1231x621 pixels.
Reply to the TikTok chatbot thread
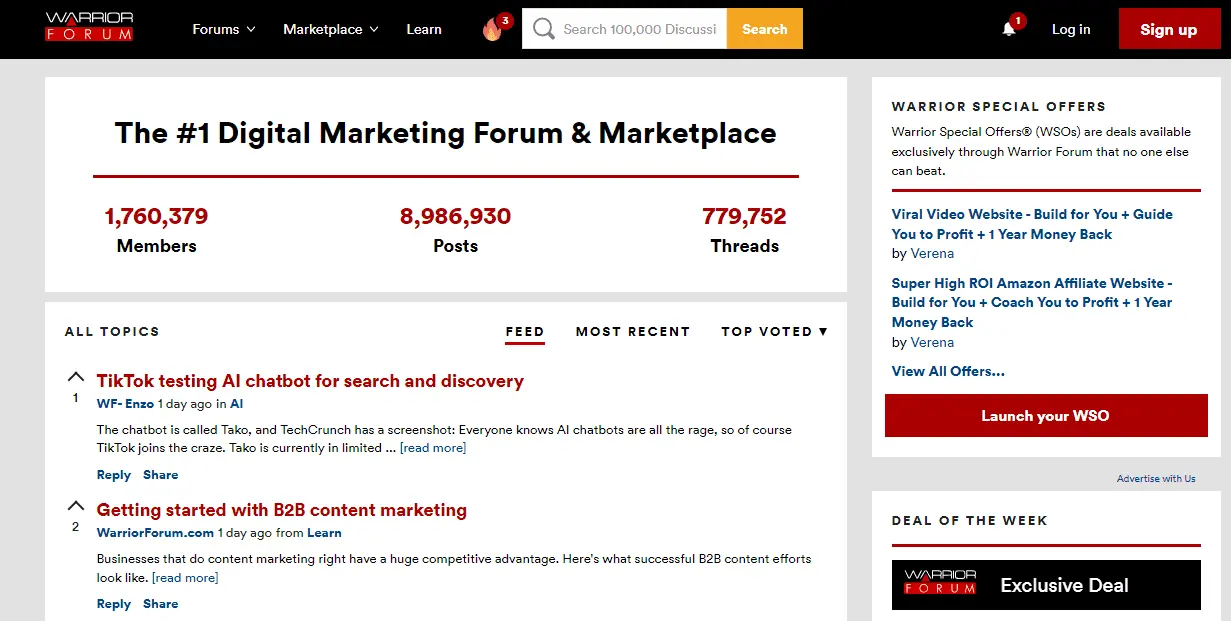click(114, 475)
